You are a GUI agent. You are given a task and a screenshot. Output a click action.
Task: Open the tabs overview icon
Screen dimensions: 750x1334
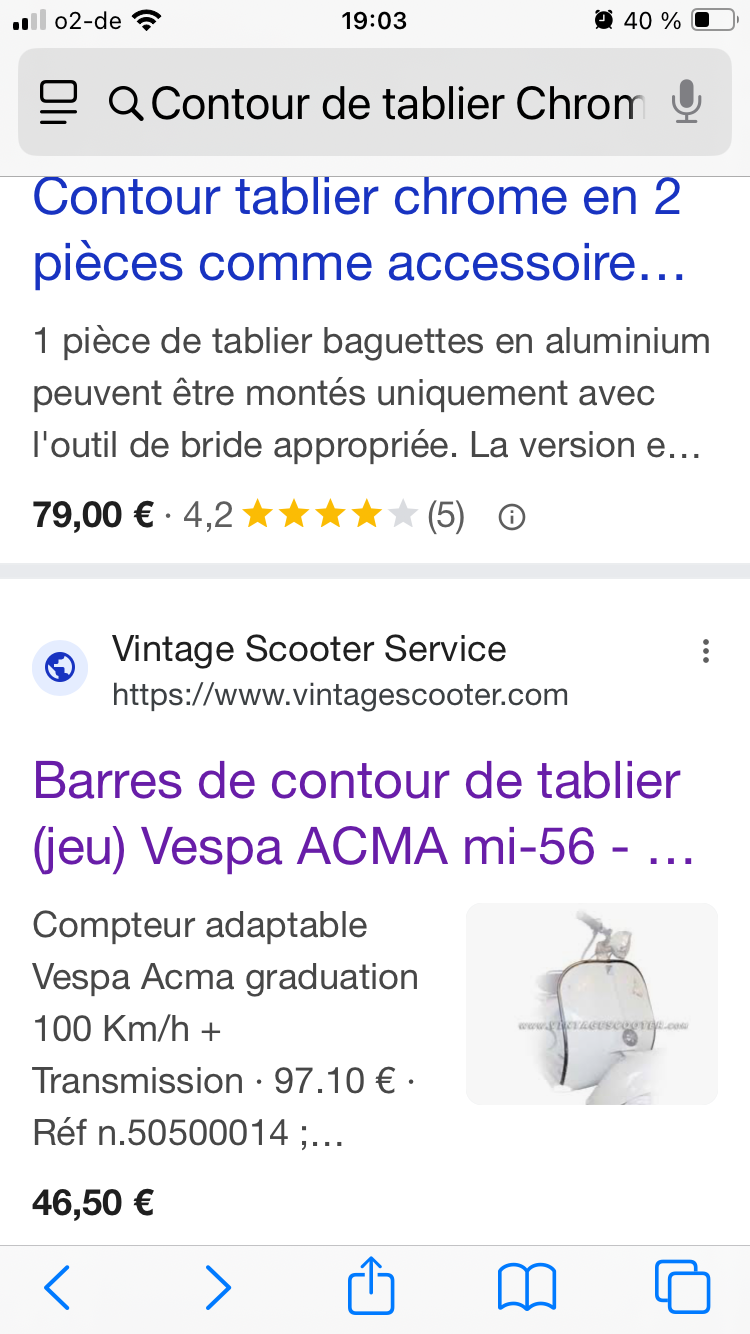[682, 1287]
